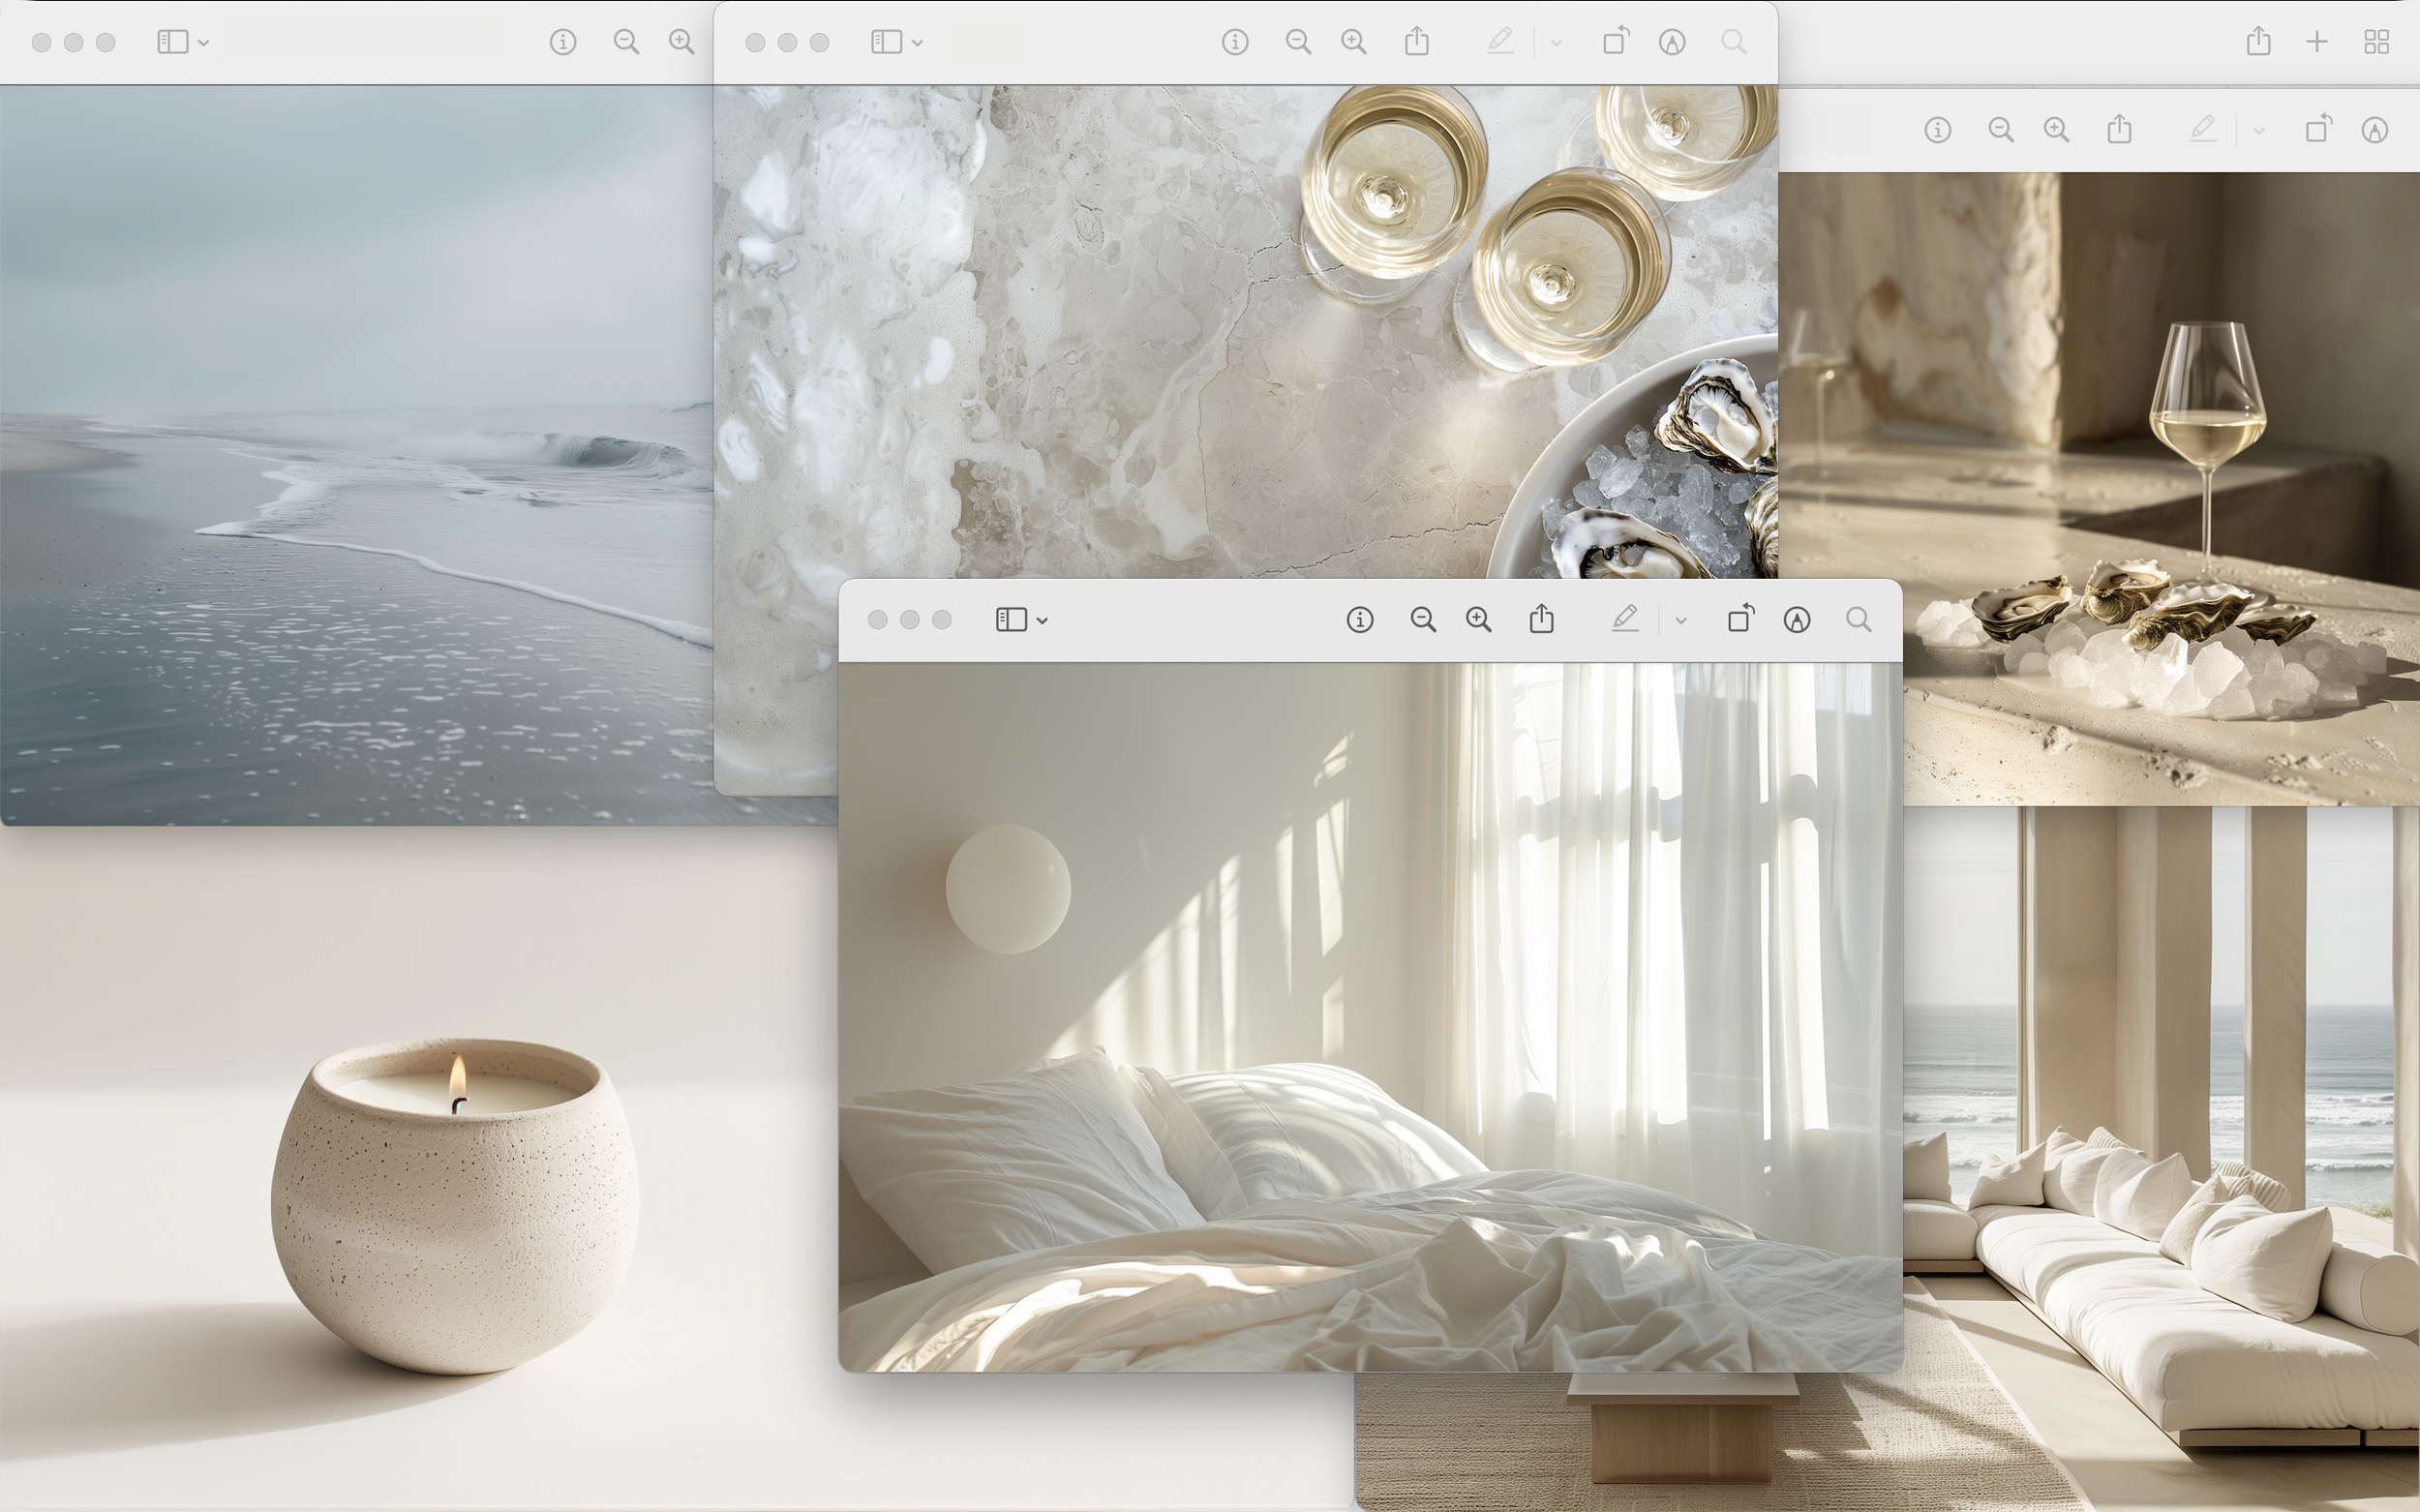The image size is (2420, 1512).
Task: Show Markup toolbar in marble oysters window
Action: (x=1672, y=42)
